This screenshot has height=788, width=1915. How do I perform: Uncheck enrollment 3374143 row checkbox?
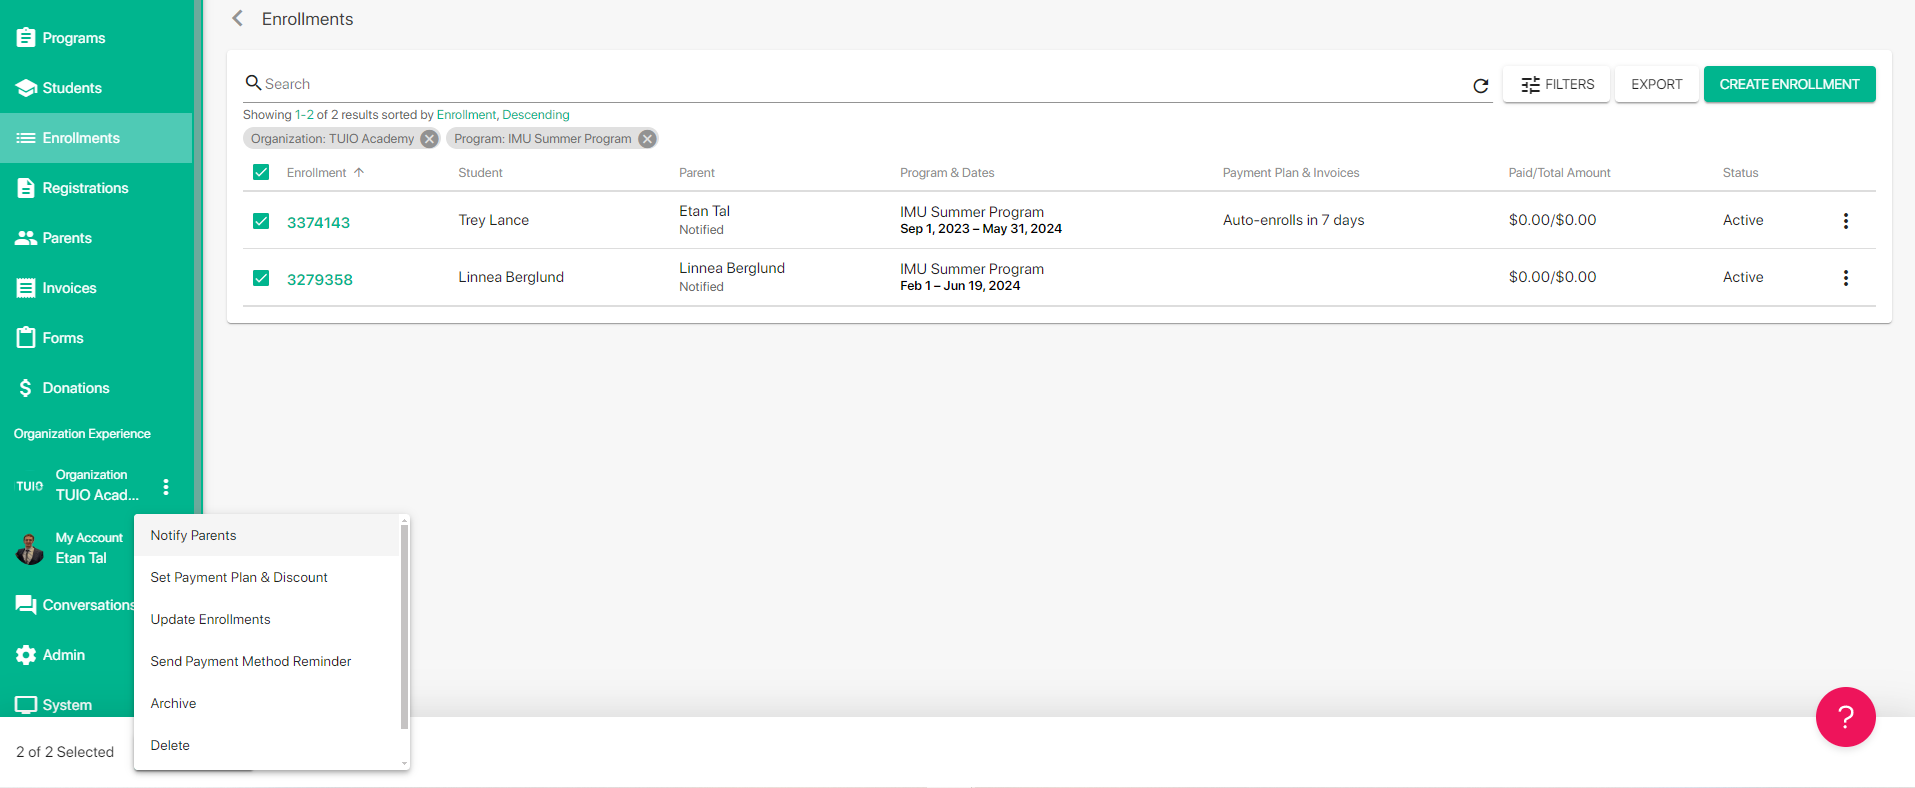coord(261,221)
